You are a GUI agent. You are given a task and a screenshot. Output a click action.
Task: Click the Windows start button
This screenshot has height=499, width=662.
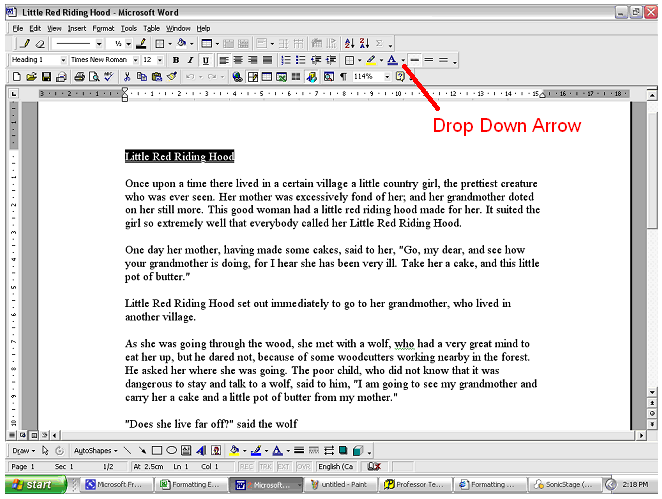coord(35,485)
